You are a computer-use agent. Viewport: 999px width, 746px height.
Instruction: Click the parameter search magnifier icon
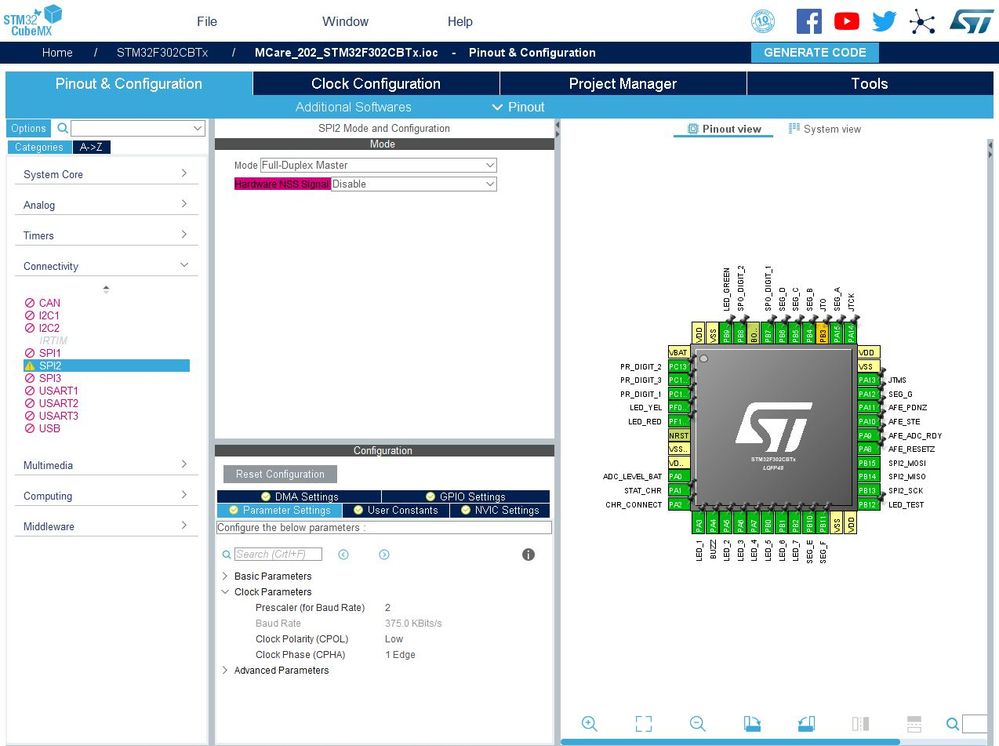(x=226, y=555)
